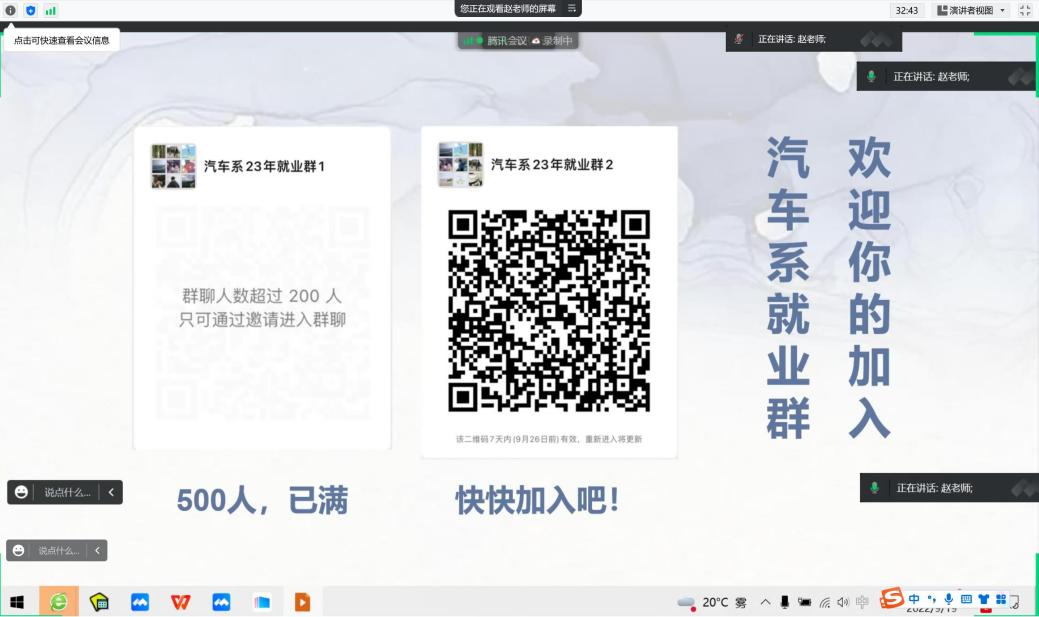Screen dimensions: 1039x617
Task: Click the battery tray icon
Action: pos(804,602)
